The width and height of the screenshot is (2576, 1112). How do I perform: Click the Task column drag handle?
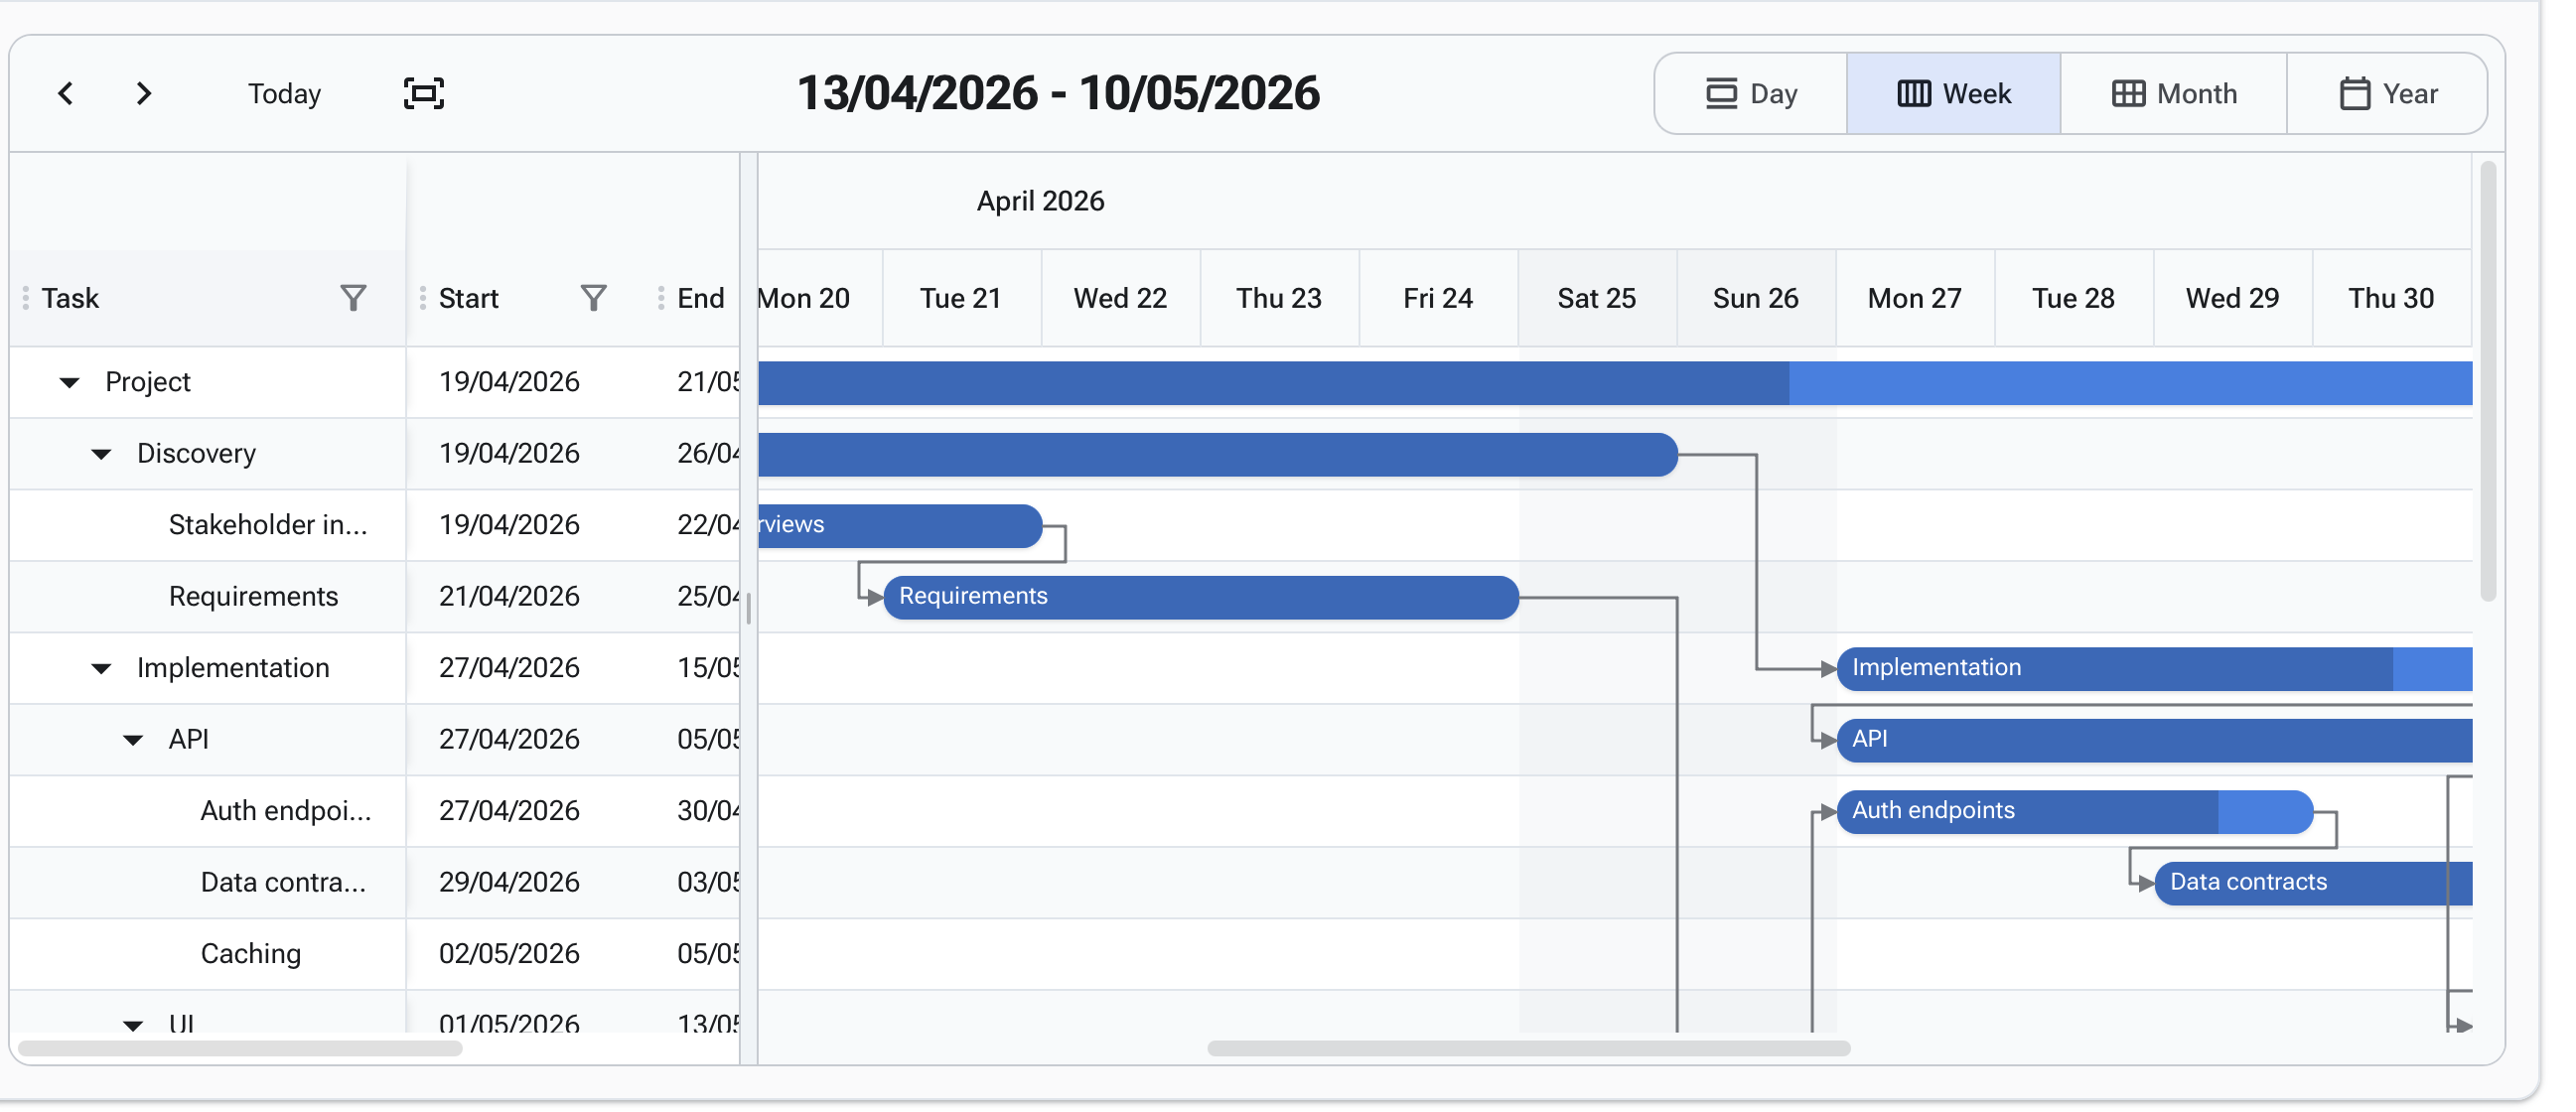coord(26,298)
